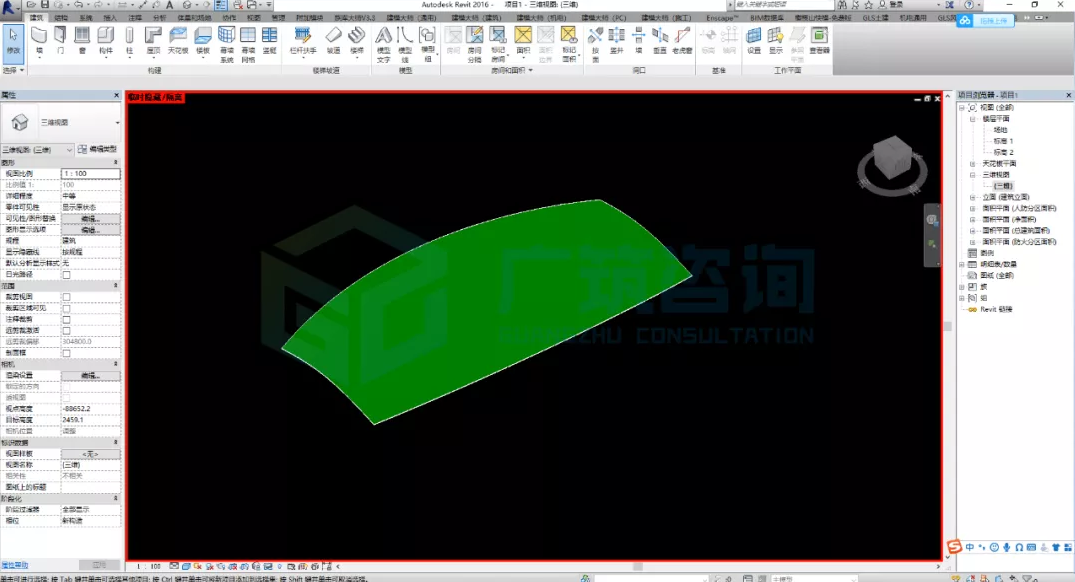Select the Door (门) tool

coord(60,40)
